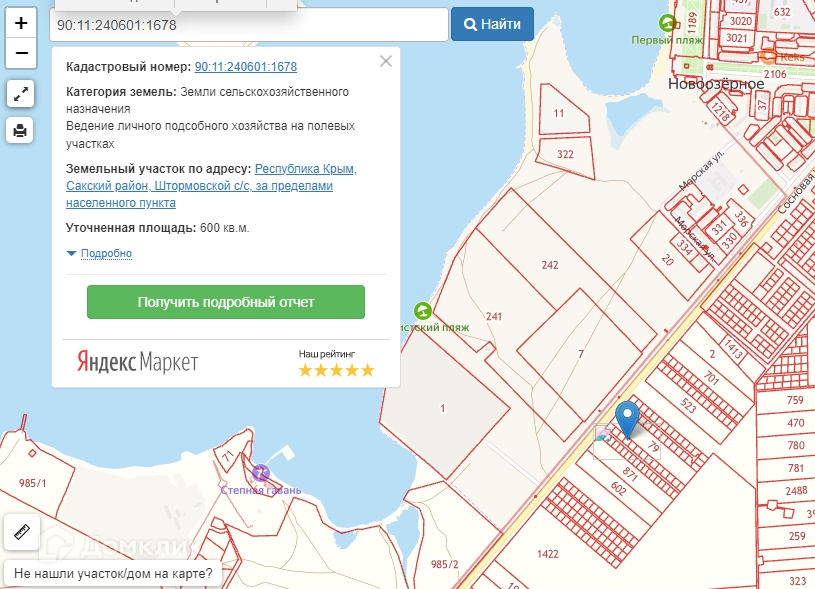The image size is (815, 589).
Task: Select the Первый пляж beach icon
Action: [667, 23]
